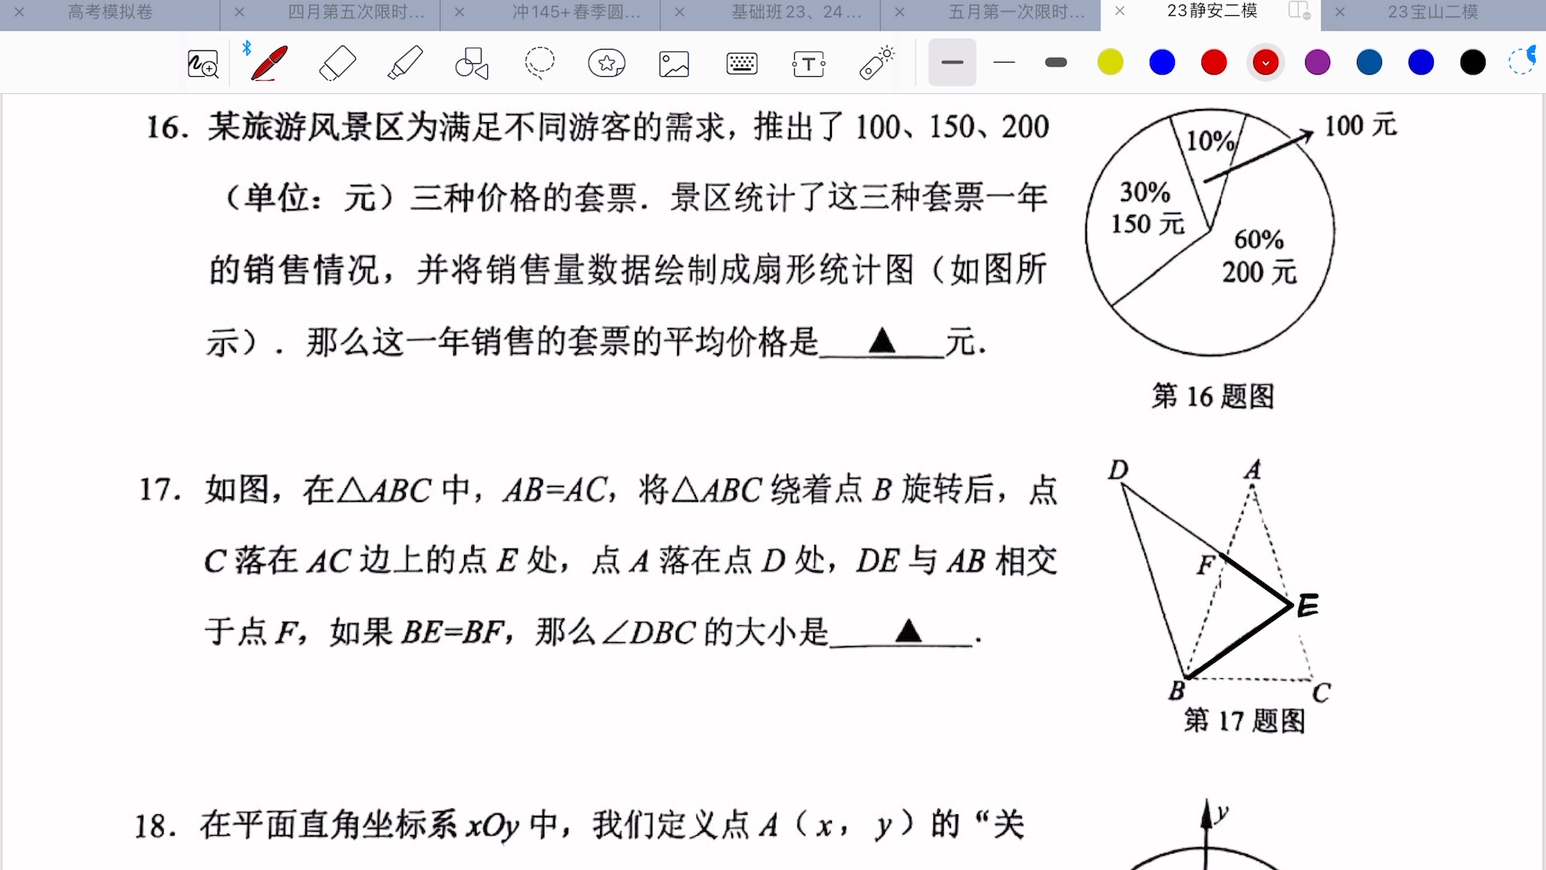Close the 23宝山二模 tab
1546x870 pixels.
click(1340, 12)
